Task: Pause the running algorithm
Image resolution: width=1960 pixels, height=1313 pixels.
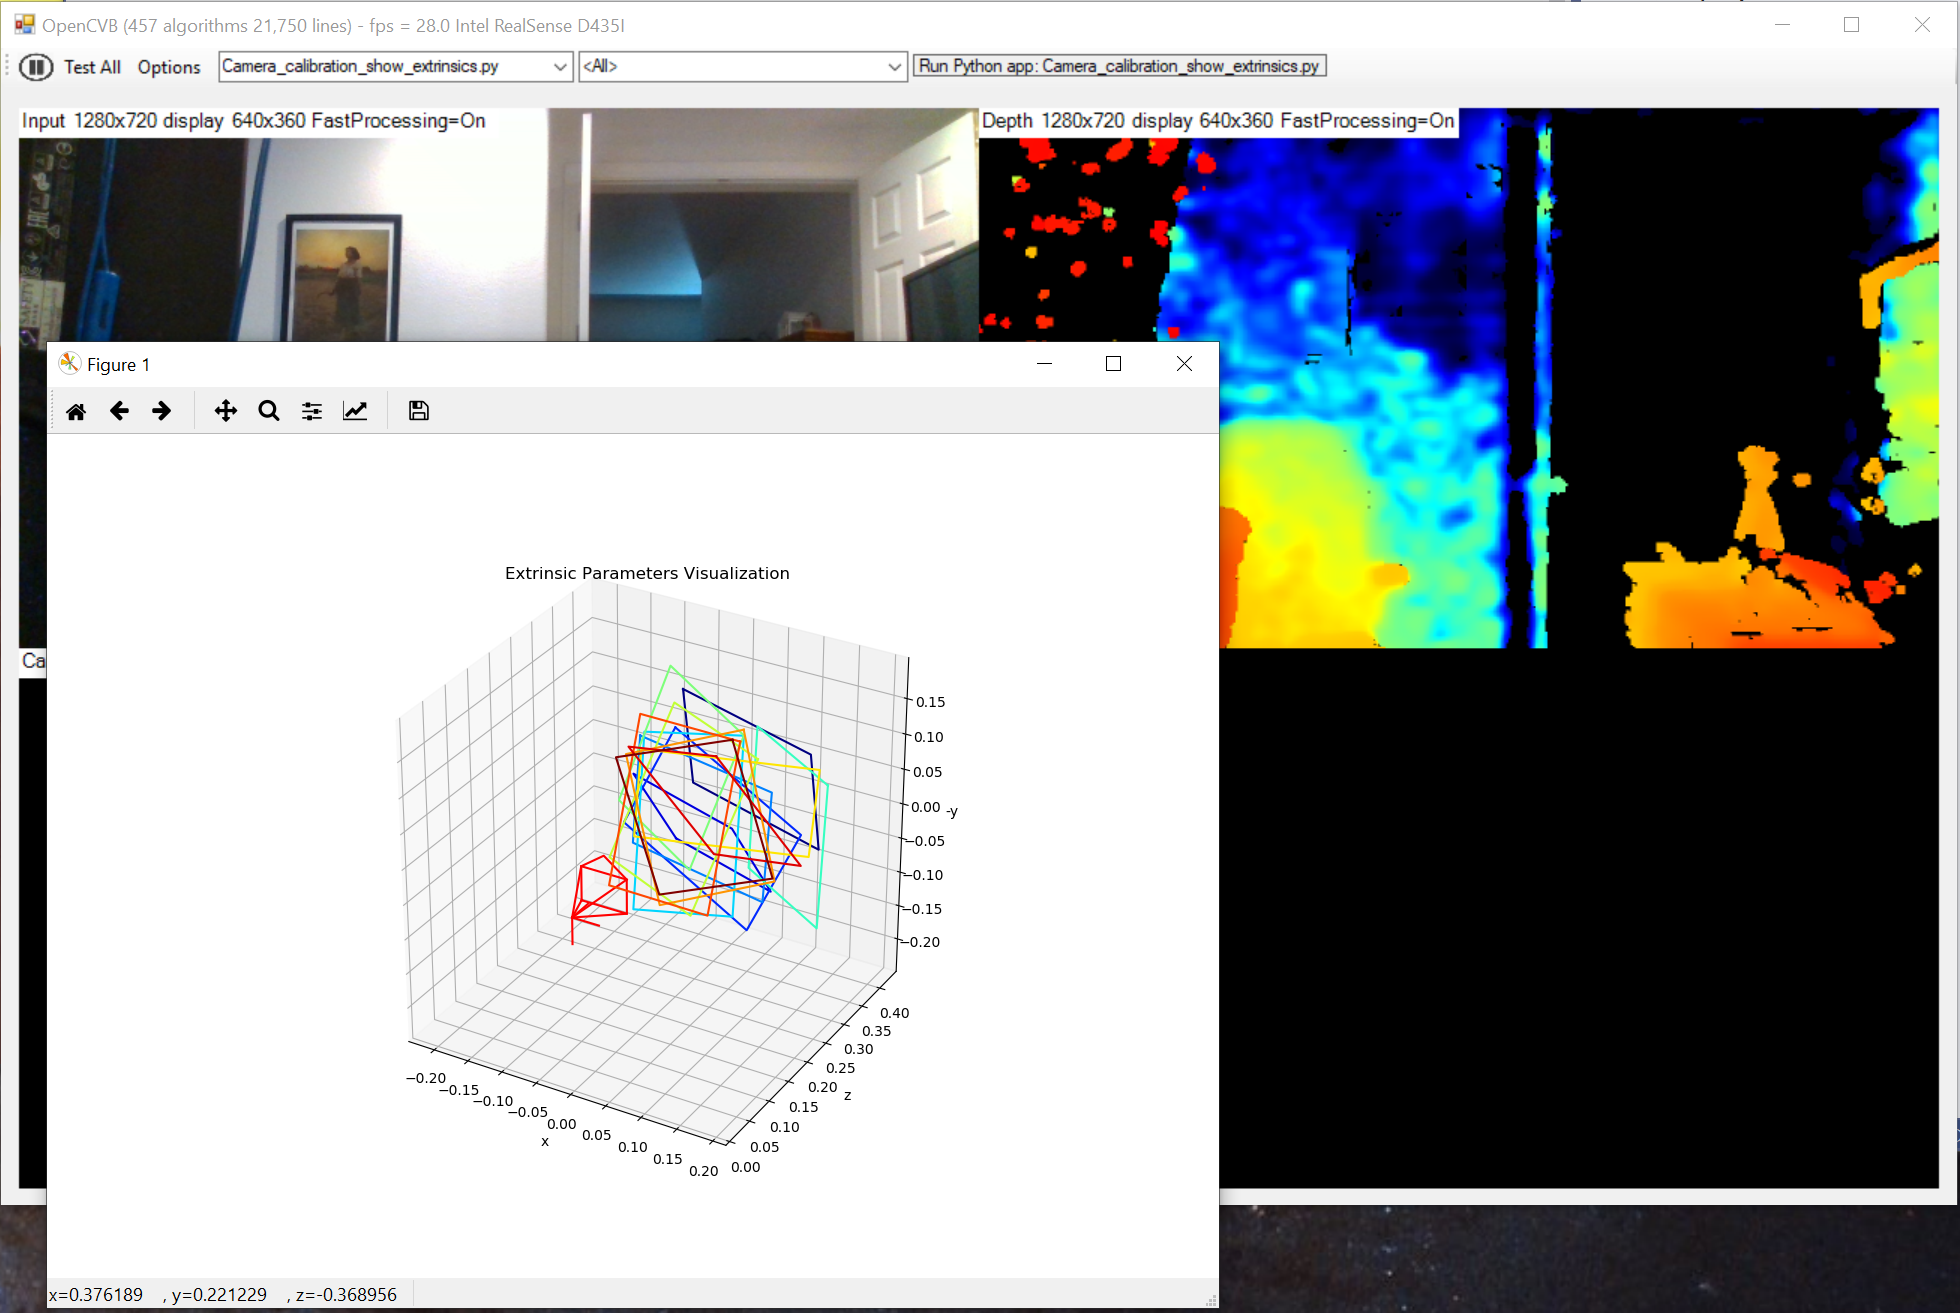Action: point(36,67)
